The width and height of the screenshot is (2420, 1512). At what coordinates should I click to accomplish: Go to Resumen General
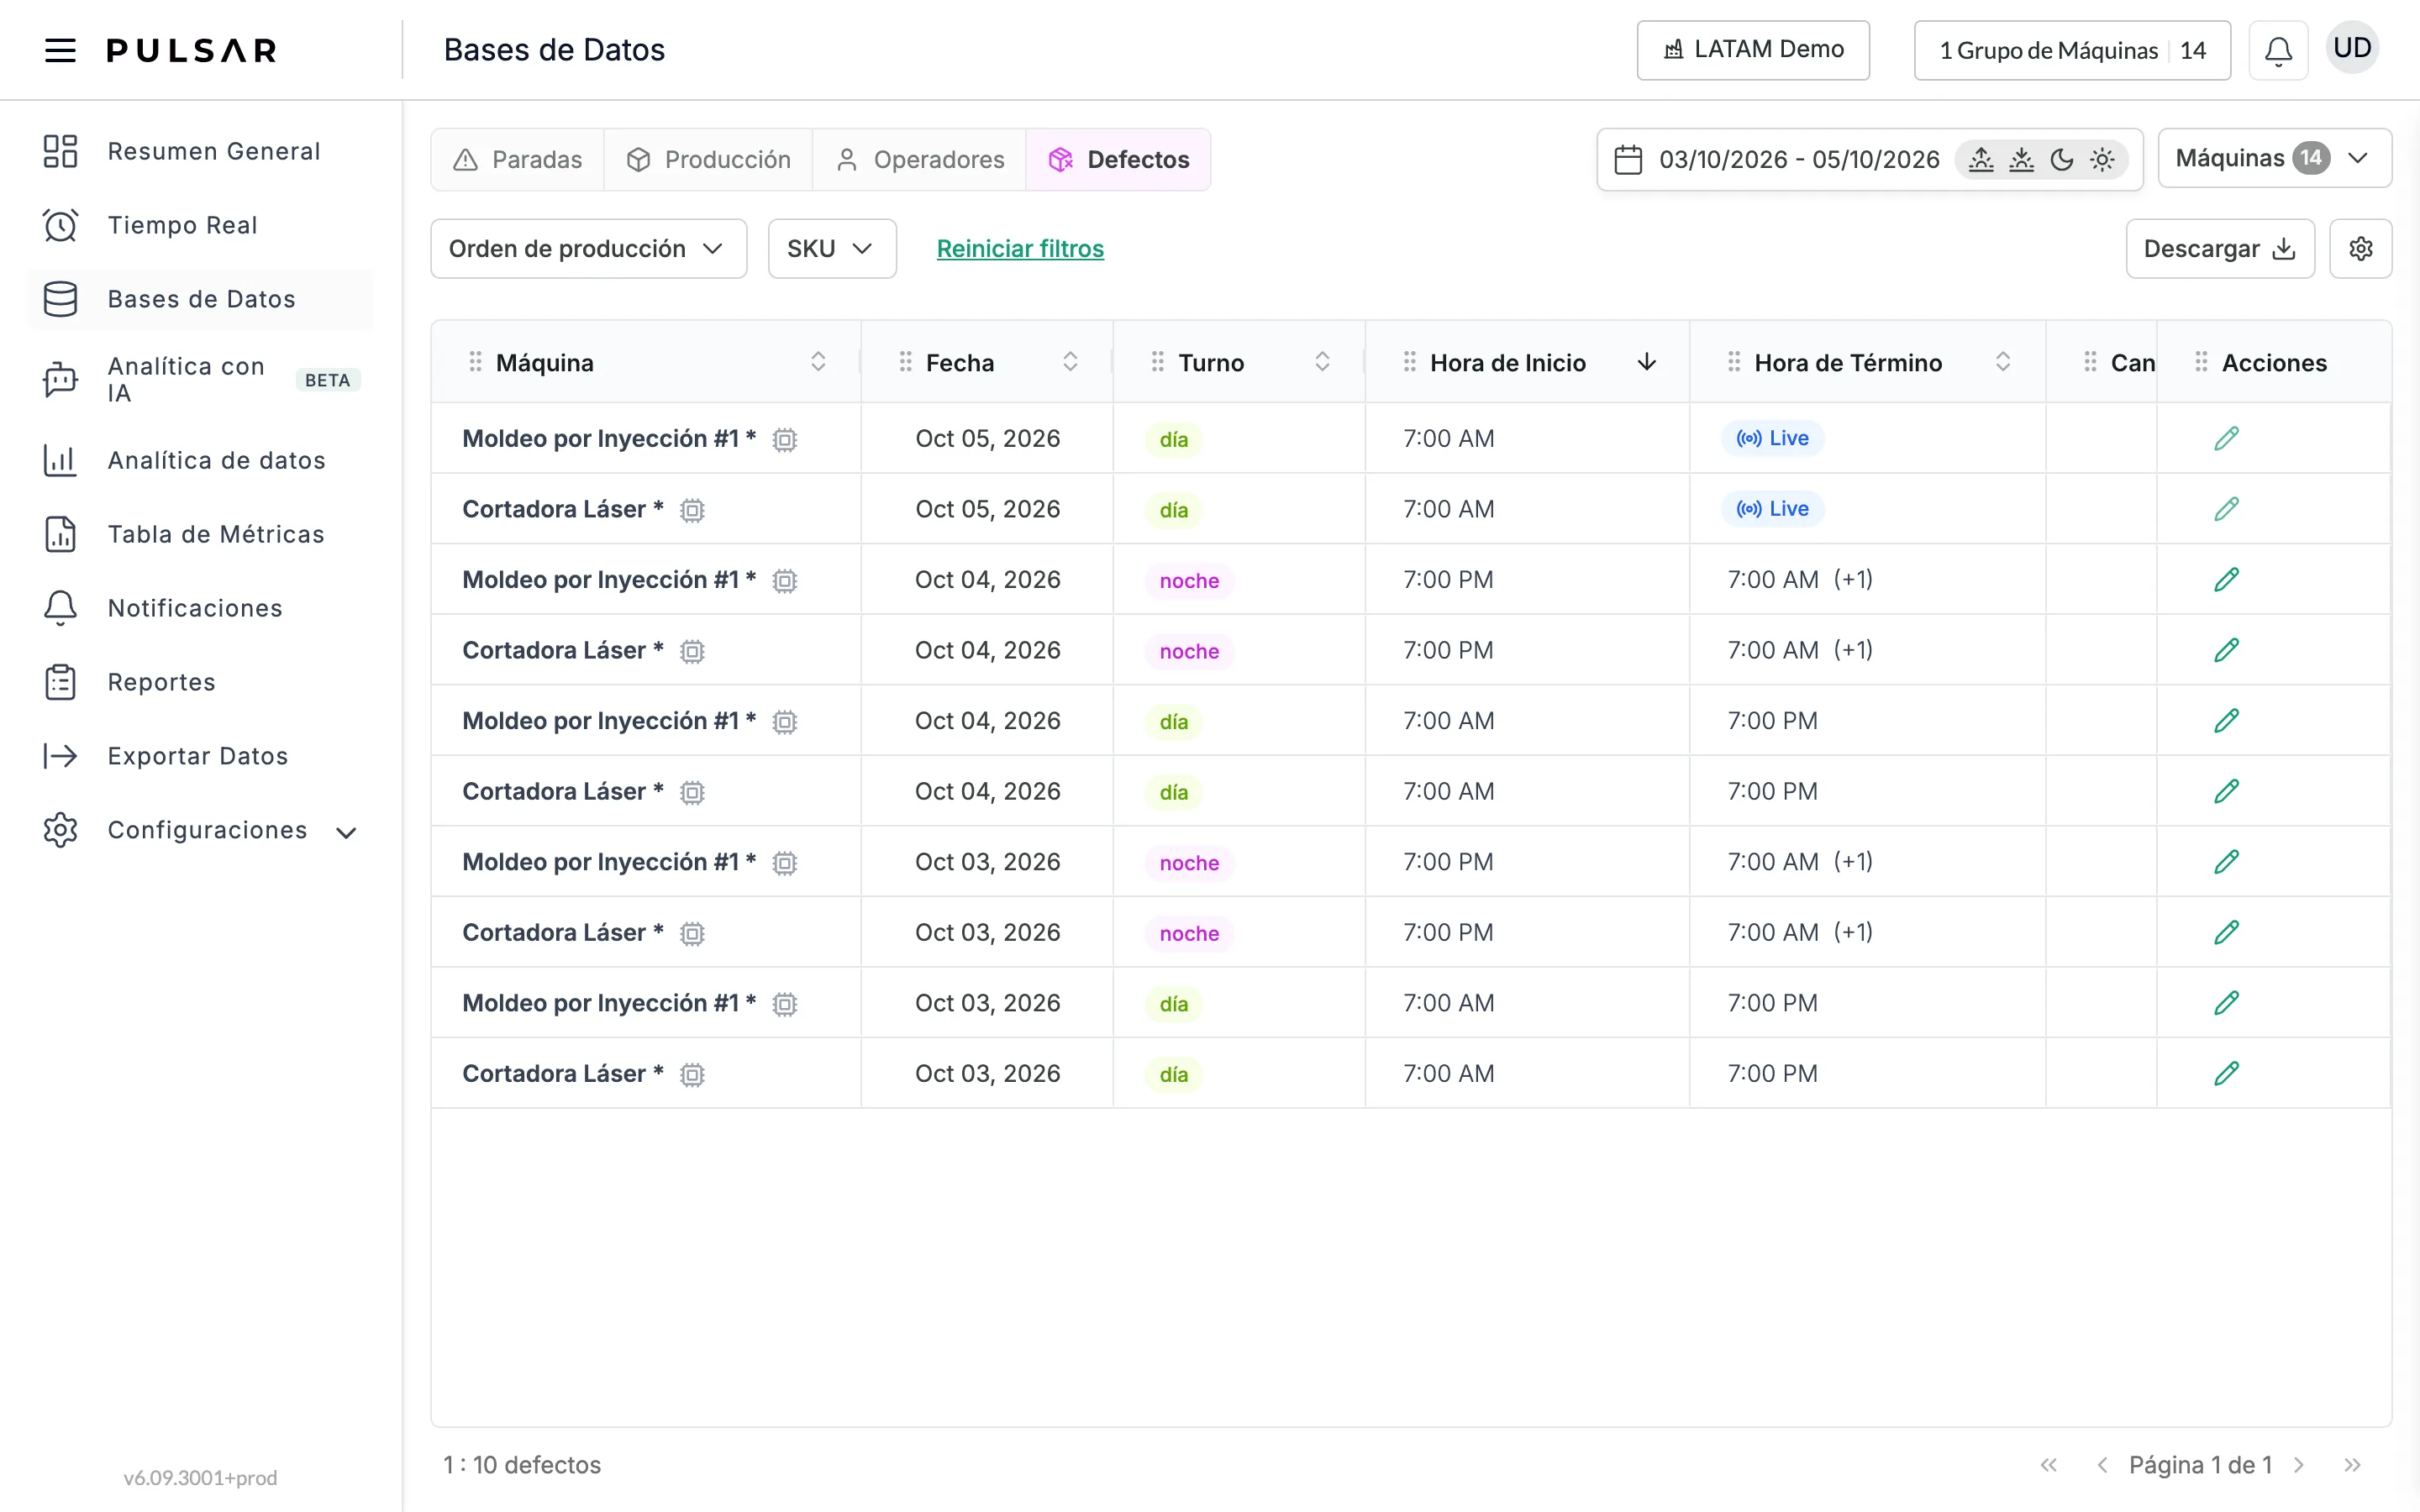tap(200, 151)
